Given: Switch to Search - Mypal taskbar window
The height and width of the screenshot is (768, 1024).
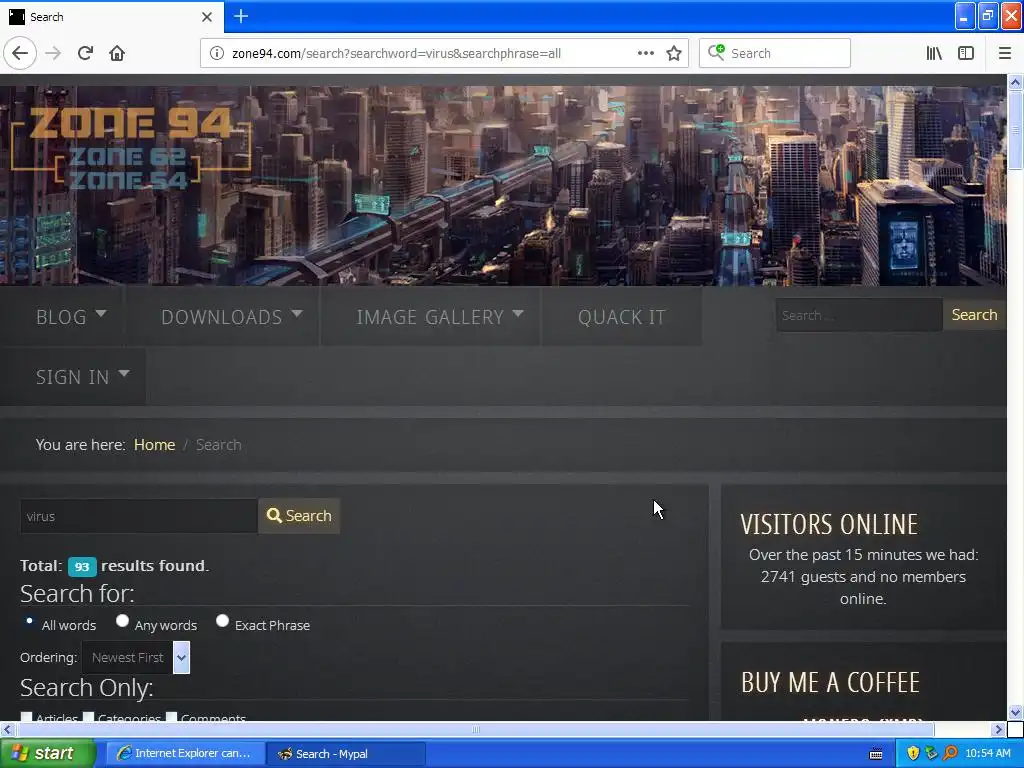Looking at the screenshot, I should point(345,753).
